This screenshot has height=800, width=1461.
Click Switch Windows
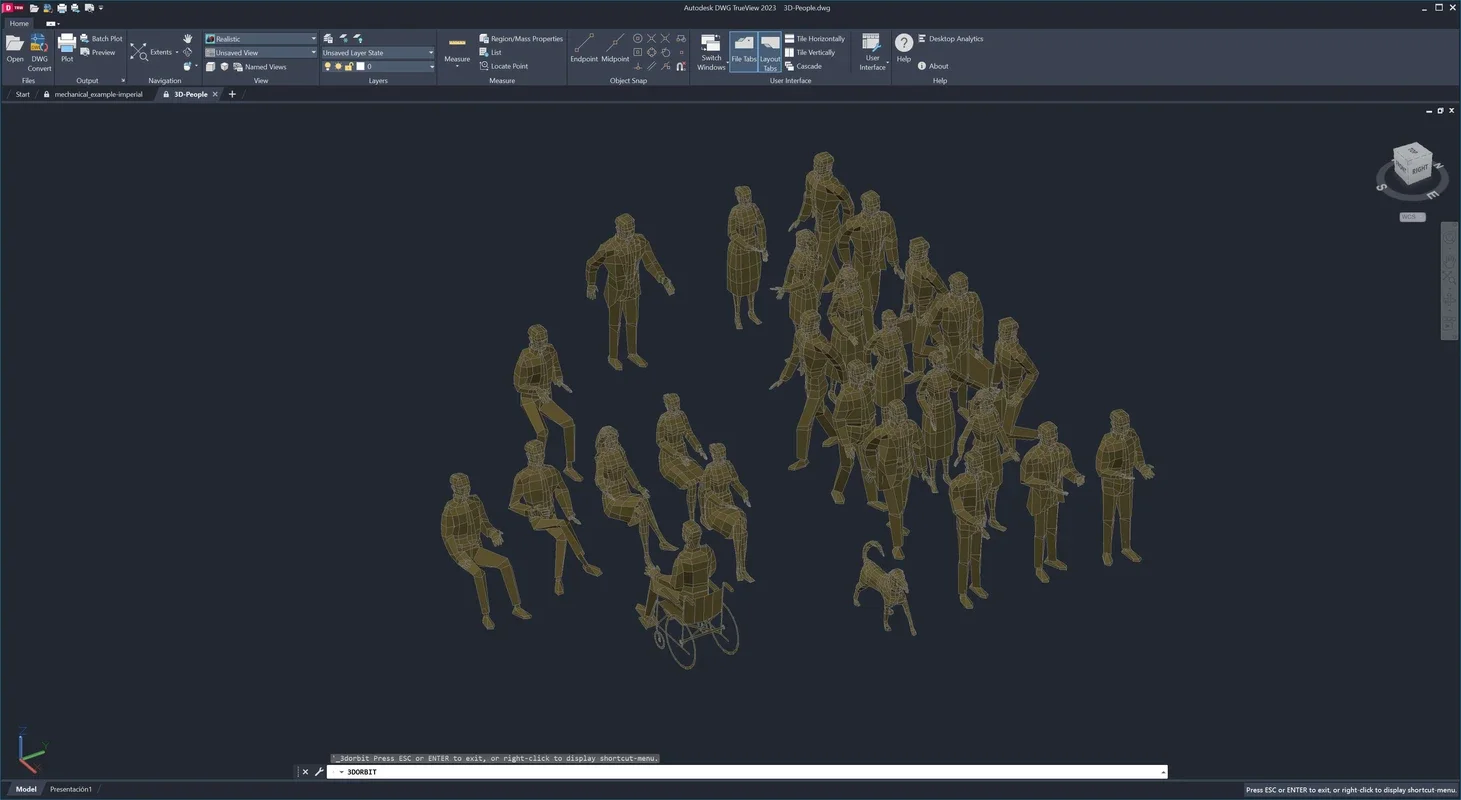[x=711, y=52]
